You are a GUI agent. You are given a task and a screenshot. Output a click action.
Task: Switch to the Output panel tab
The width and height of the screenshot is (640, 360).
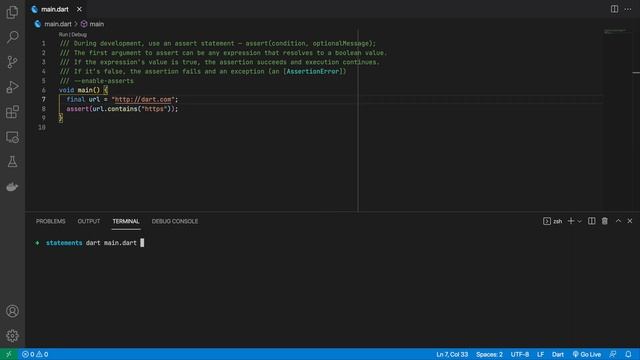coord(89,221)
